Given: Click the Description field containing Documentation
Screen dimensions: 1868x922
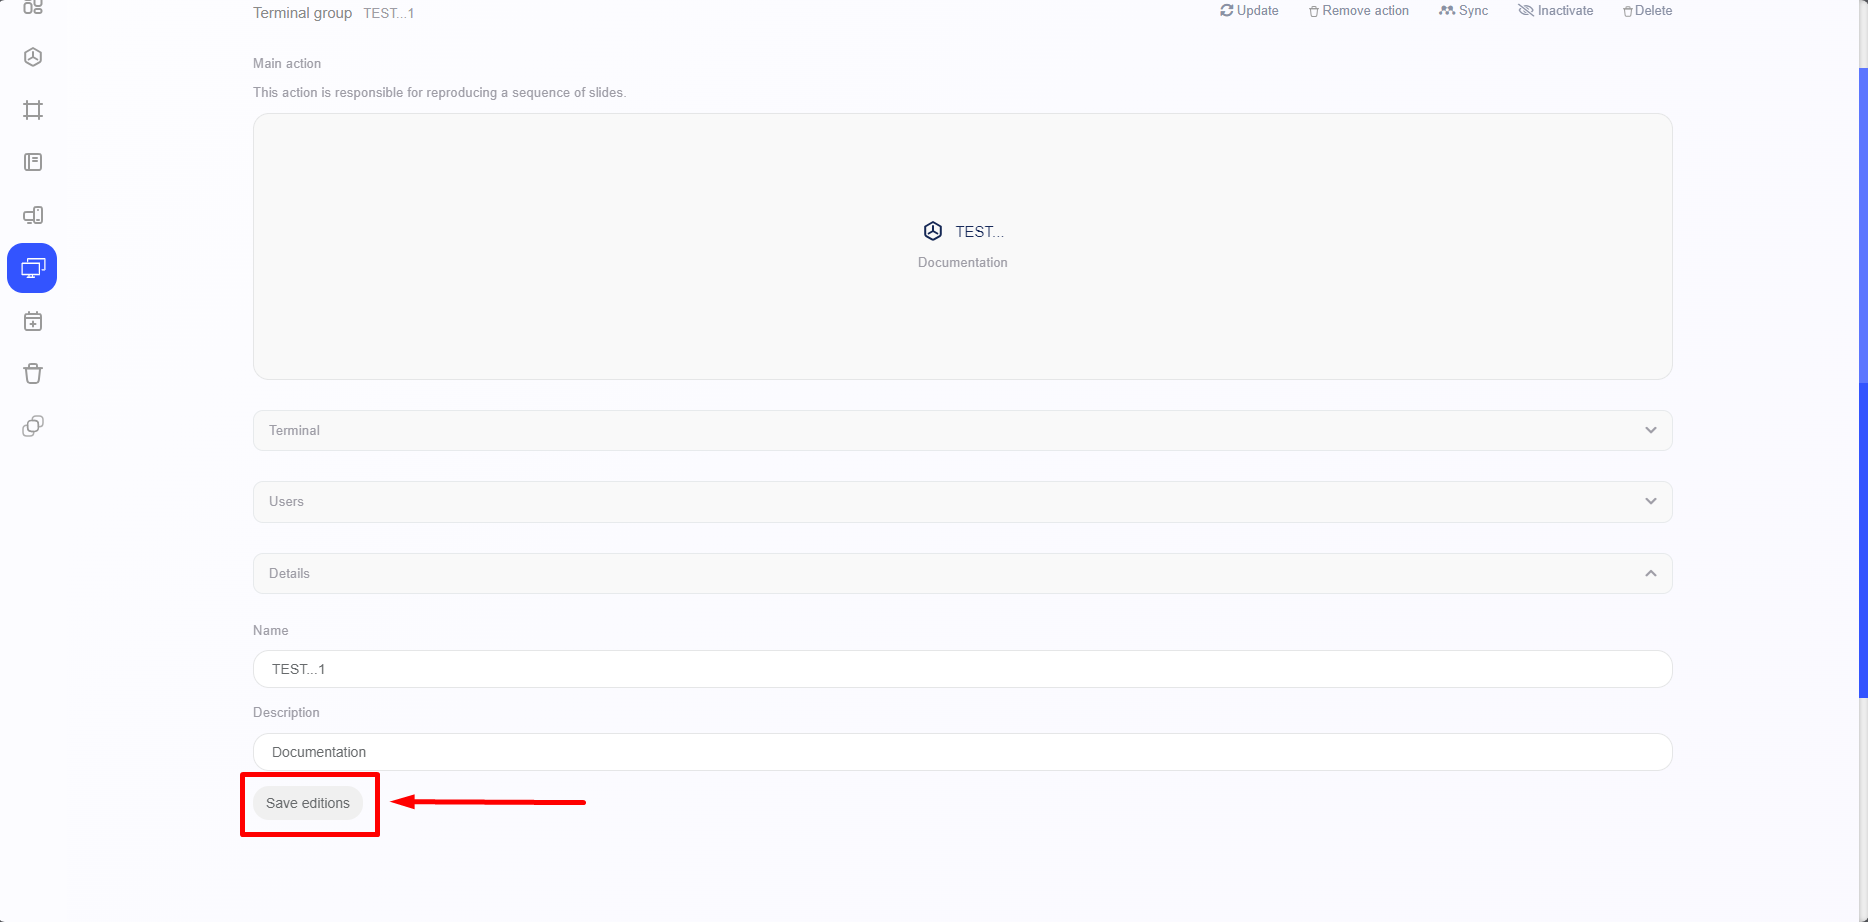Looking at the screenshot, I should click(962, 752).
